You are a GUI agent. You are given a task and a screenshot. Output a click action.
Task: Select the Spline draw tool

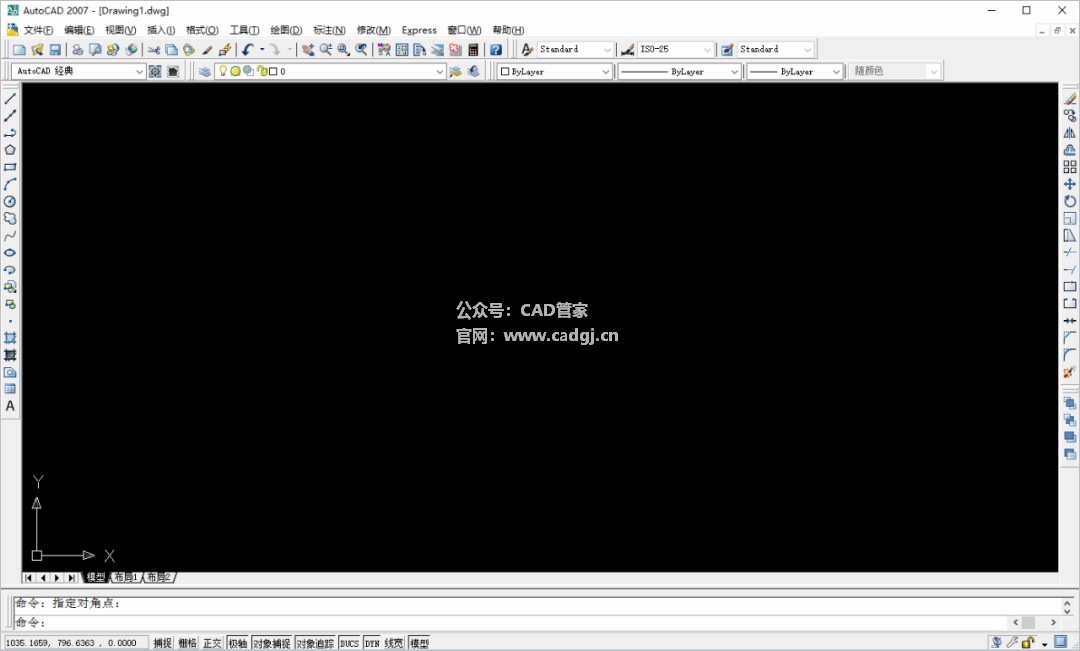10,236
